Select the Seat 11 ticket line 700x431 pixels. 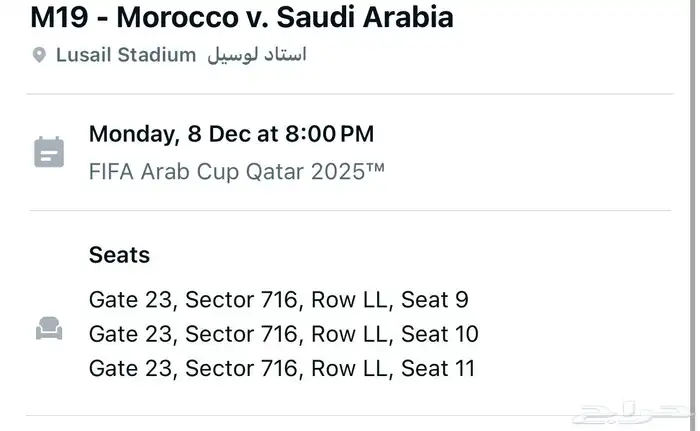coord(281,368)
